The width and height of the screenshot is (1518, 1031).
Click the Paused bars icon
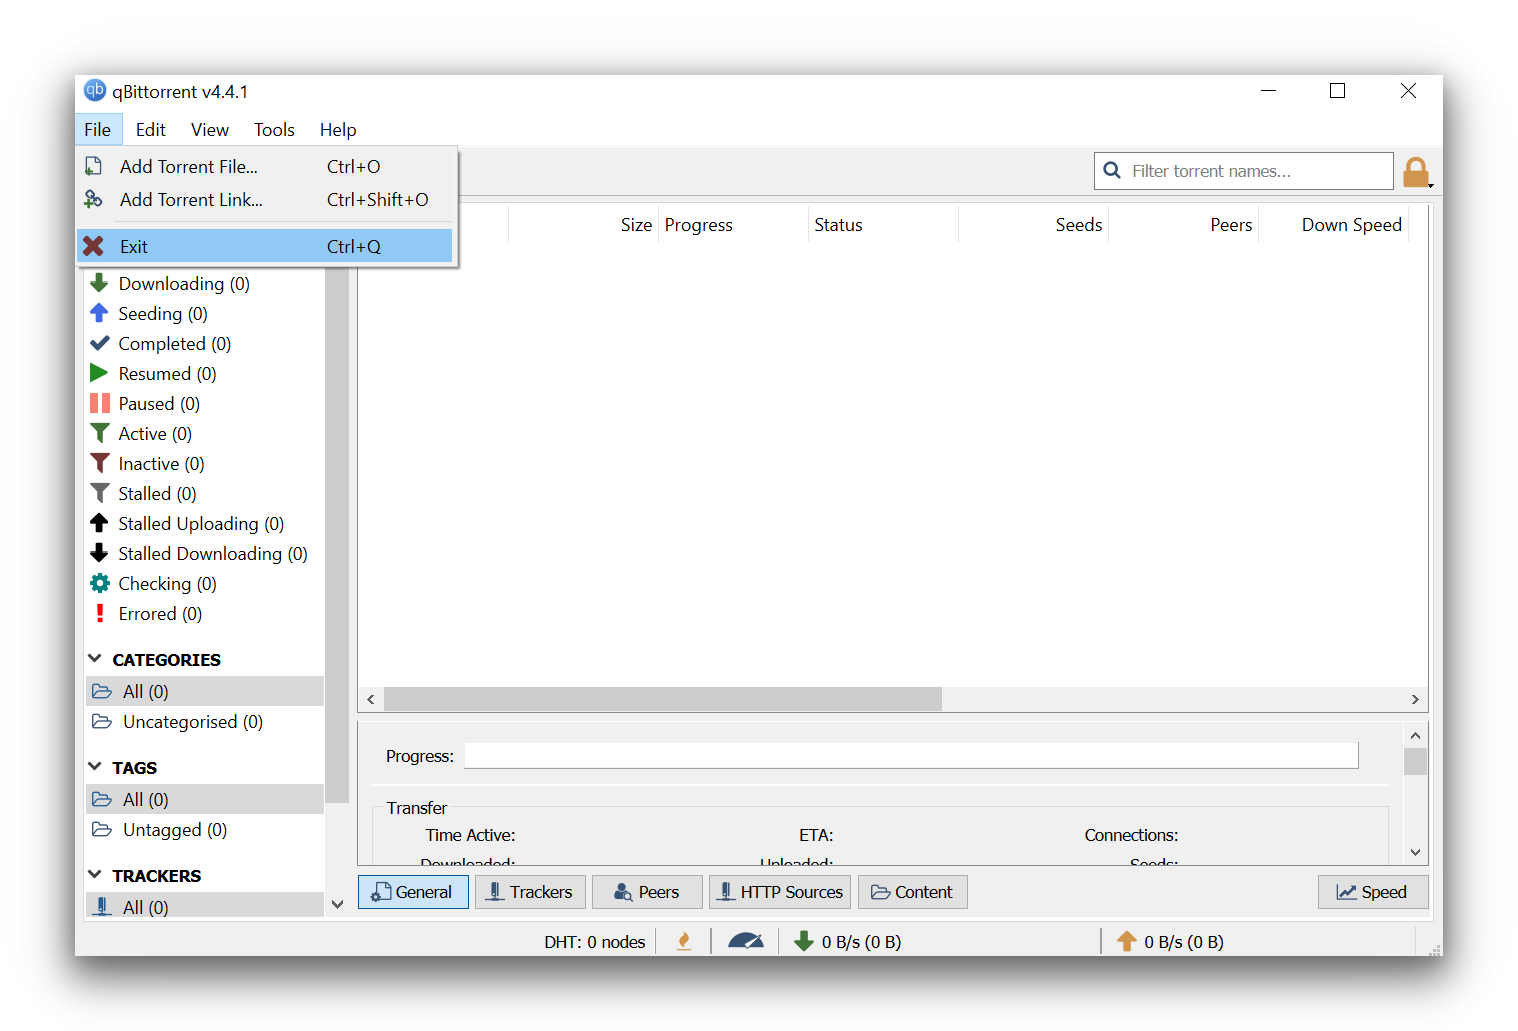100,403
